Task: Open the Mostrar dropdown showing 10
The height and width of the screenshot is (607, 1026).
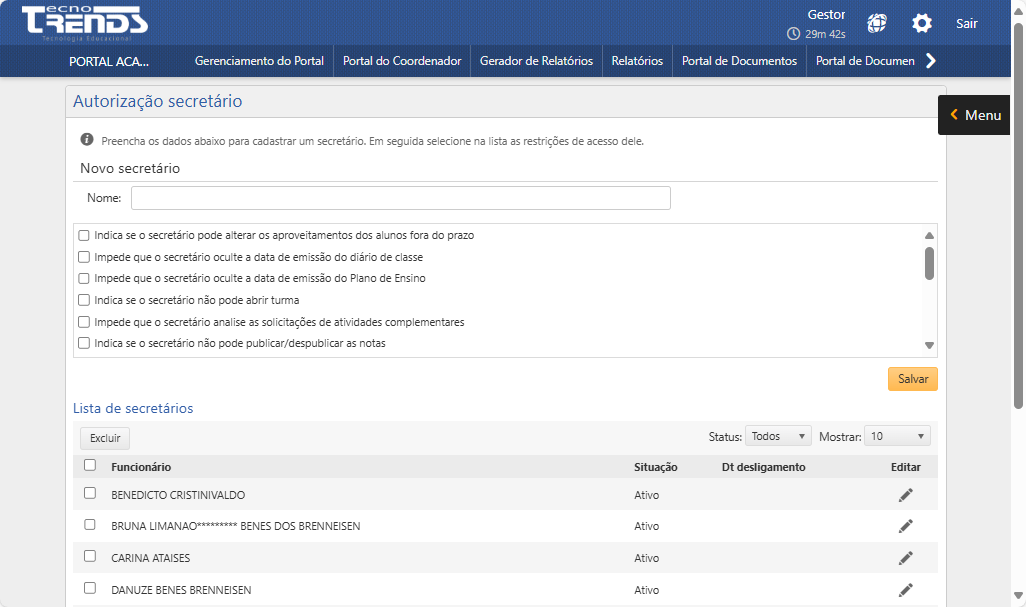Action: [x=897, y=435]
